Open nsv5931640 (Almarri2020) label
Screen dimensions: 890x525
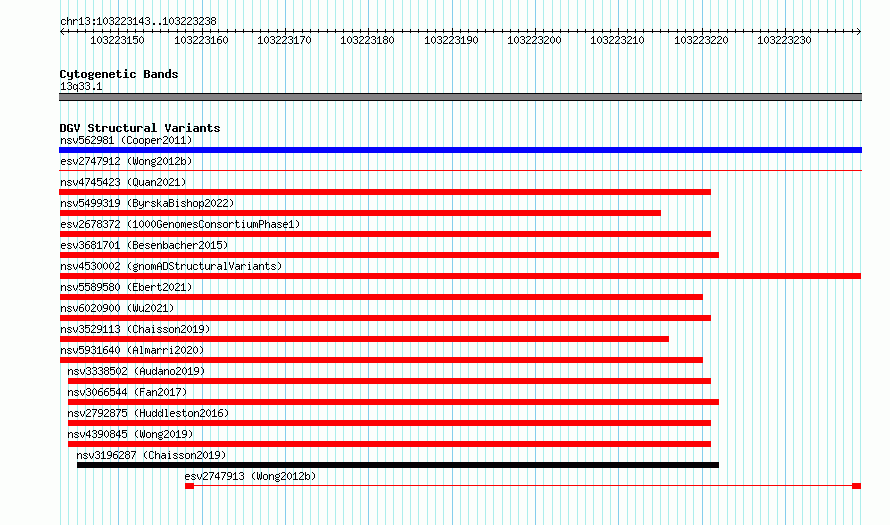click(132, 350)
